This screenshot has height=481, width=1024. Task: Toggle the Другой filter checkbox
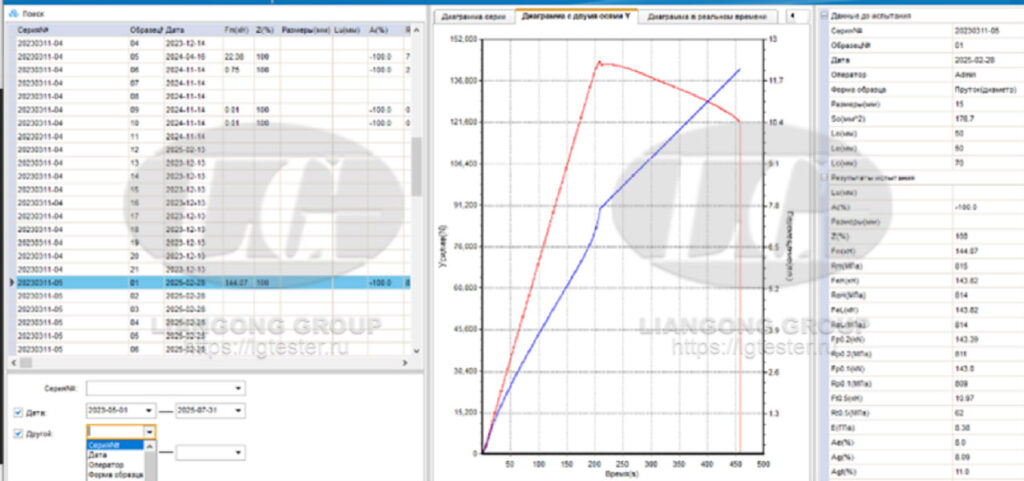pos(20,432)
